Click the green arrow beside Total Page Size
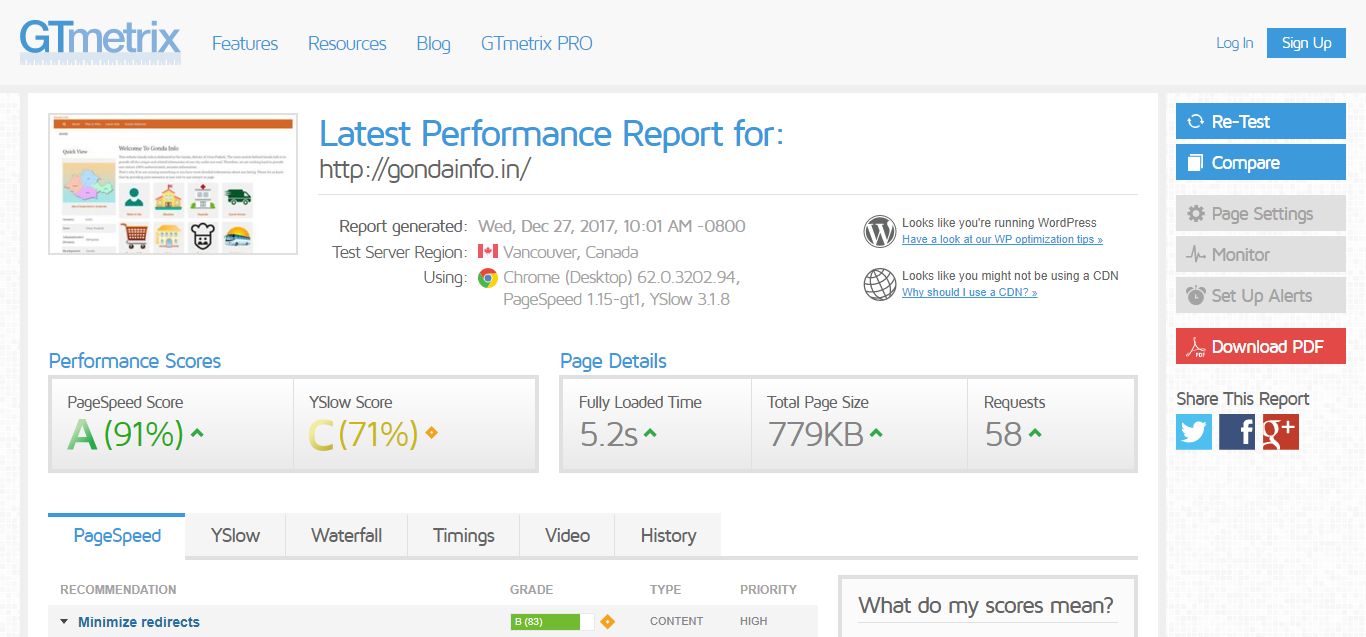 pyautogui.click(x=876, y=433)
